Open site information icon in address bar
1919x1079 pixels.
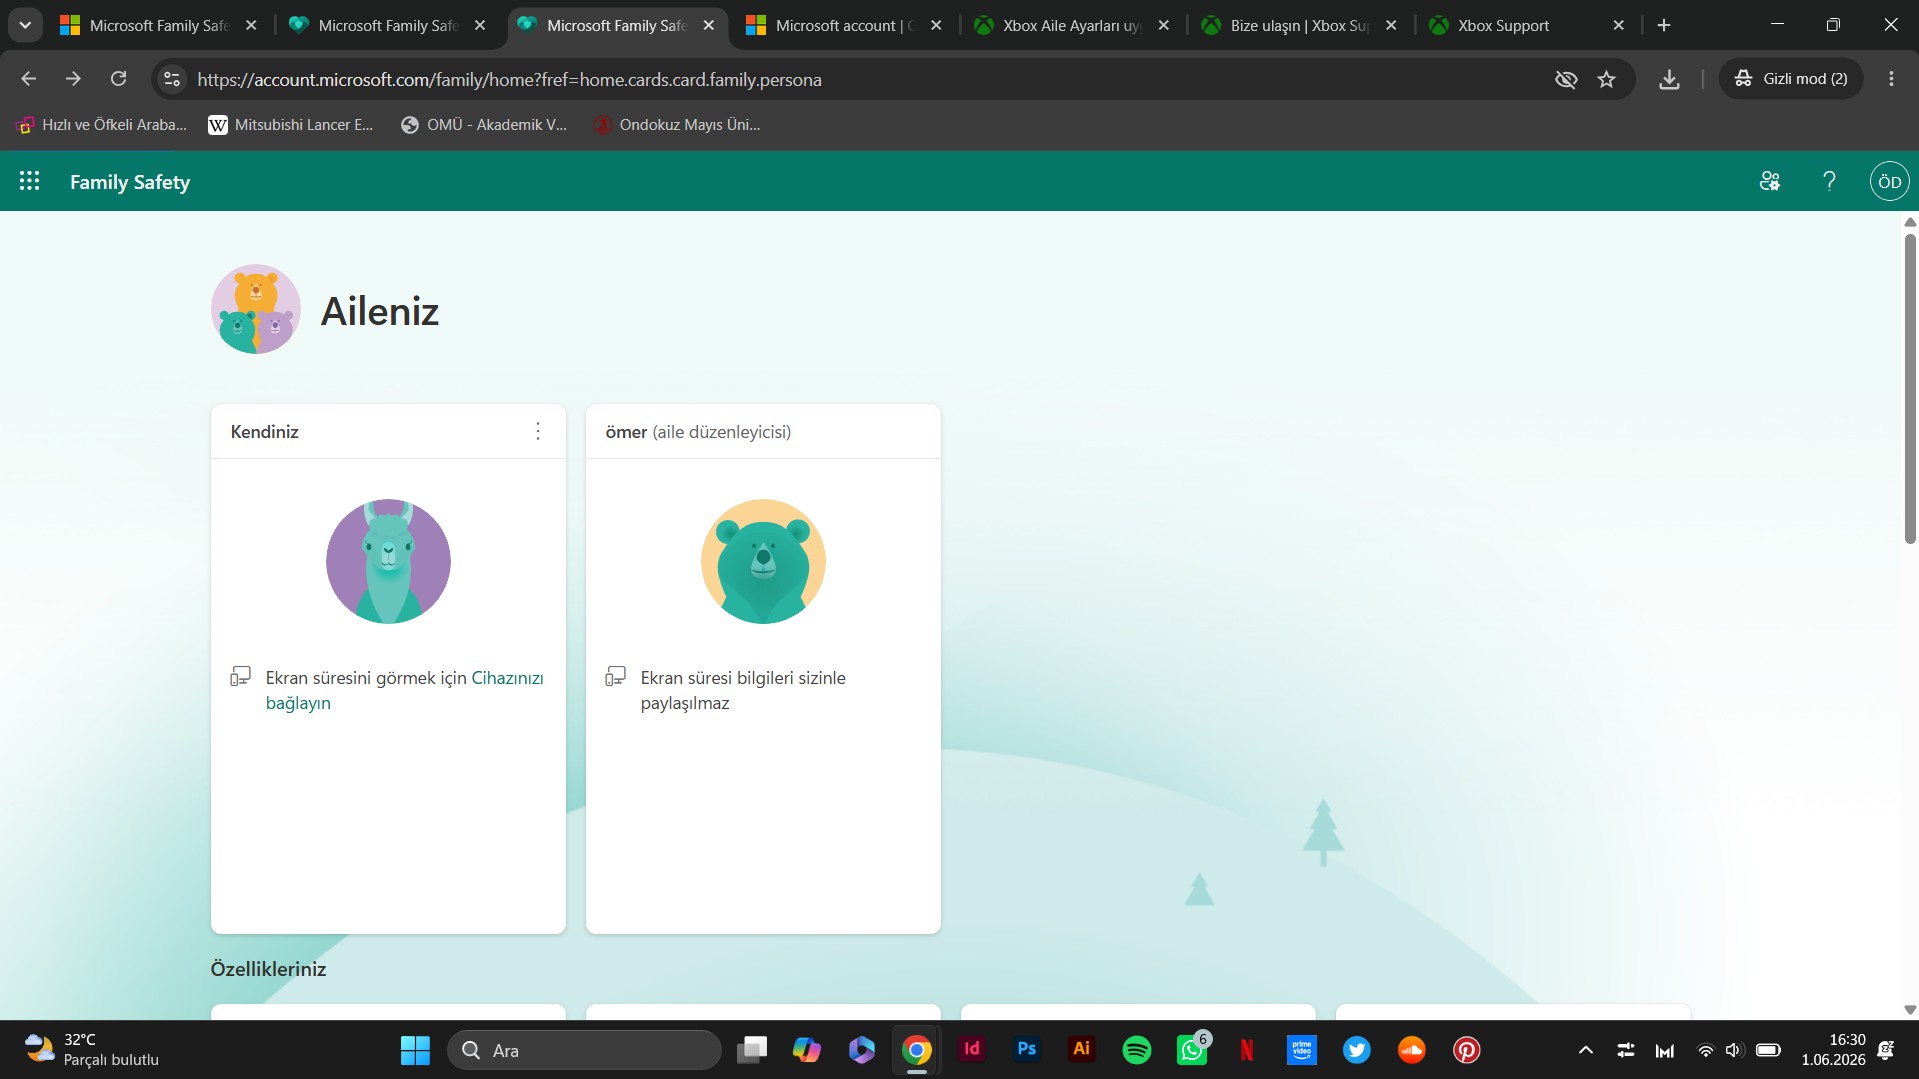172,79
